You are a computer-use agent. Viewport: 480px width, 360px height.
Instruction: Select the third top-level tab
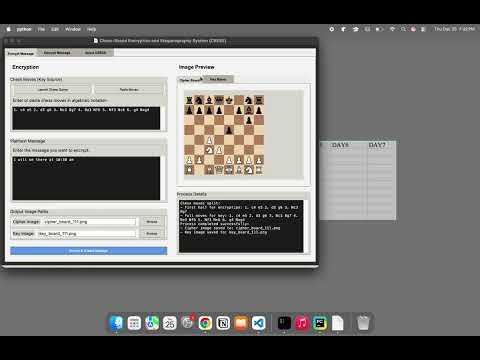[95, 53]
